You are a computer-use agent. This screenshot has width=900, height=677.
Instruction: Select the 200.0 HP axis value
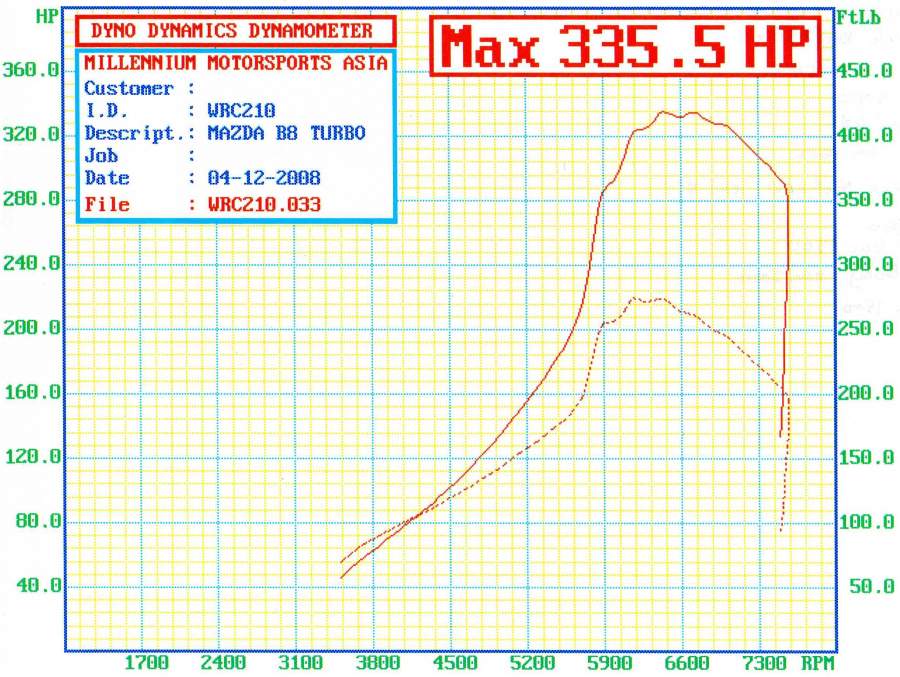click(x=35, y=329)
